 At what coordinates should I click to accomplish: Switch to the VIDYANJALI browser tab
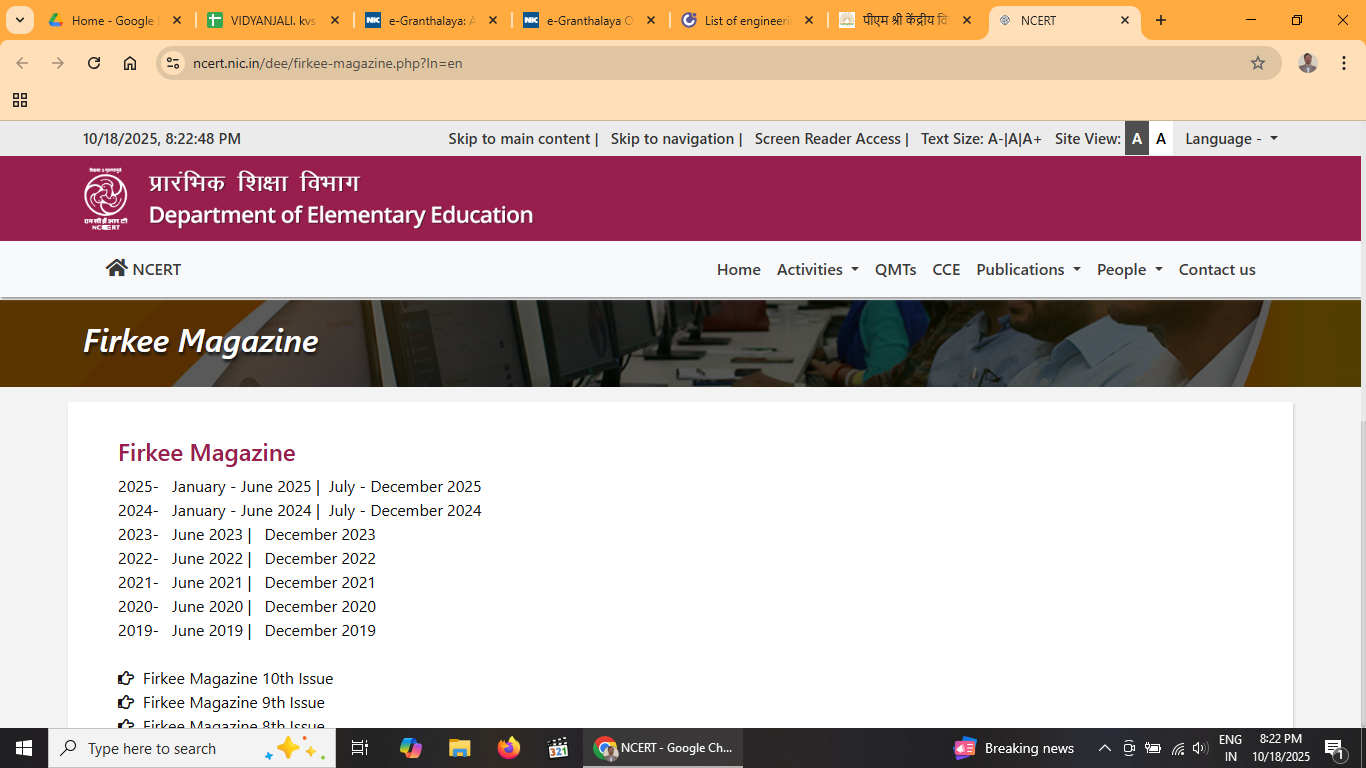[x=263, y=20]
